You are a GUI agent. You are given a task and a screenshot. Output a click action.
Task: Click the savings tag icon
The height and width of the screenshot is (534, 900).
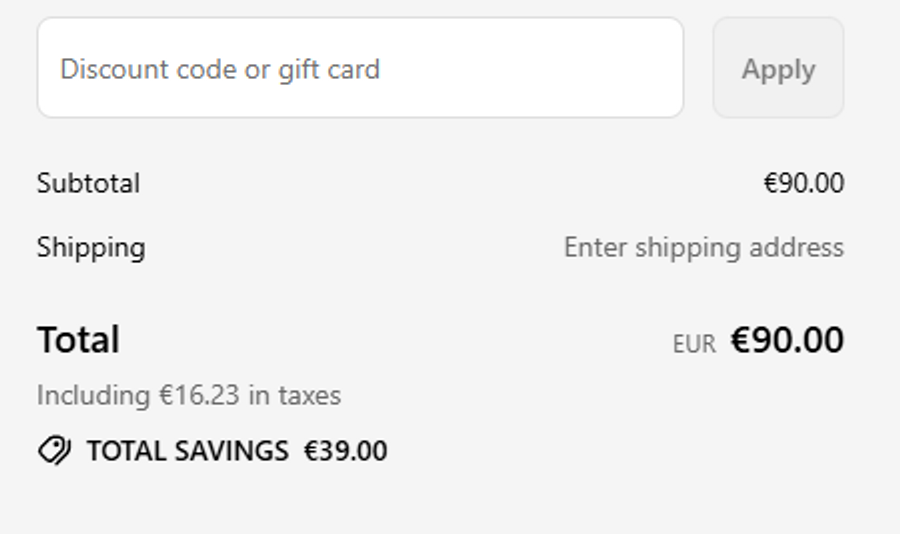(54, 451)
